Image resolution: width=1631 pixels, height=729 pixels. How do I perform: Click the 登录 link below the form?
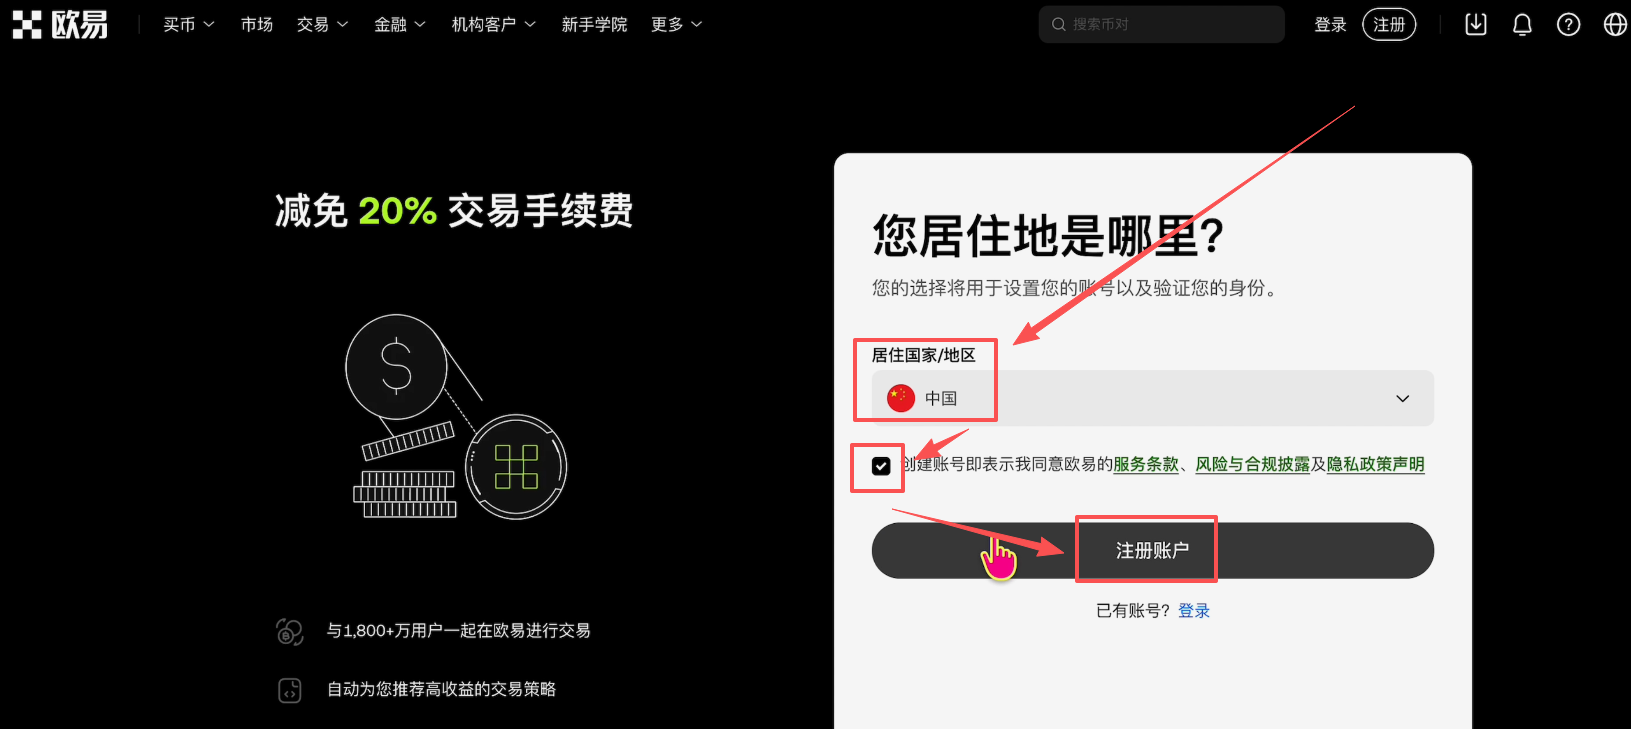point(1194,611)
